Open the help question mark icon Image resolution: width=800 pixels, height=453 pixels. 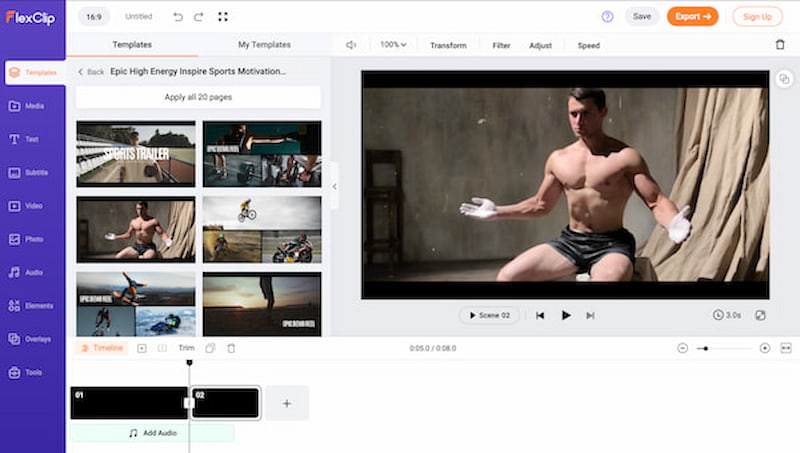click(607, 17)
